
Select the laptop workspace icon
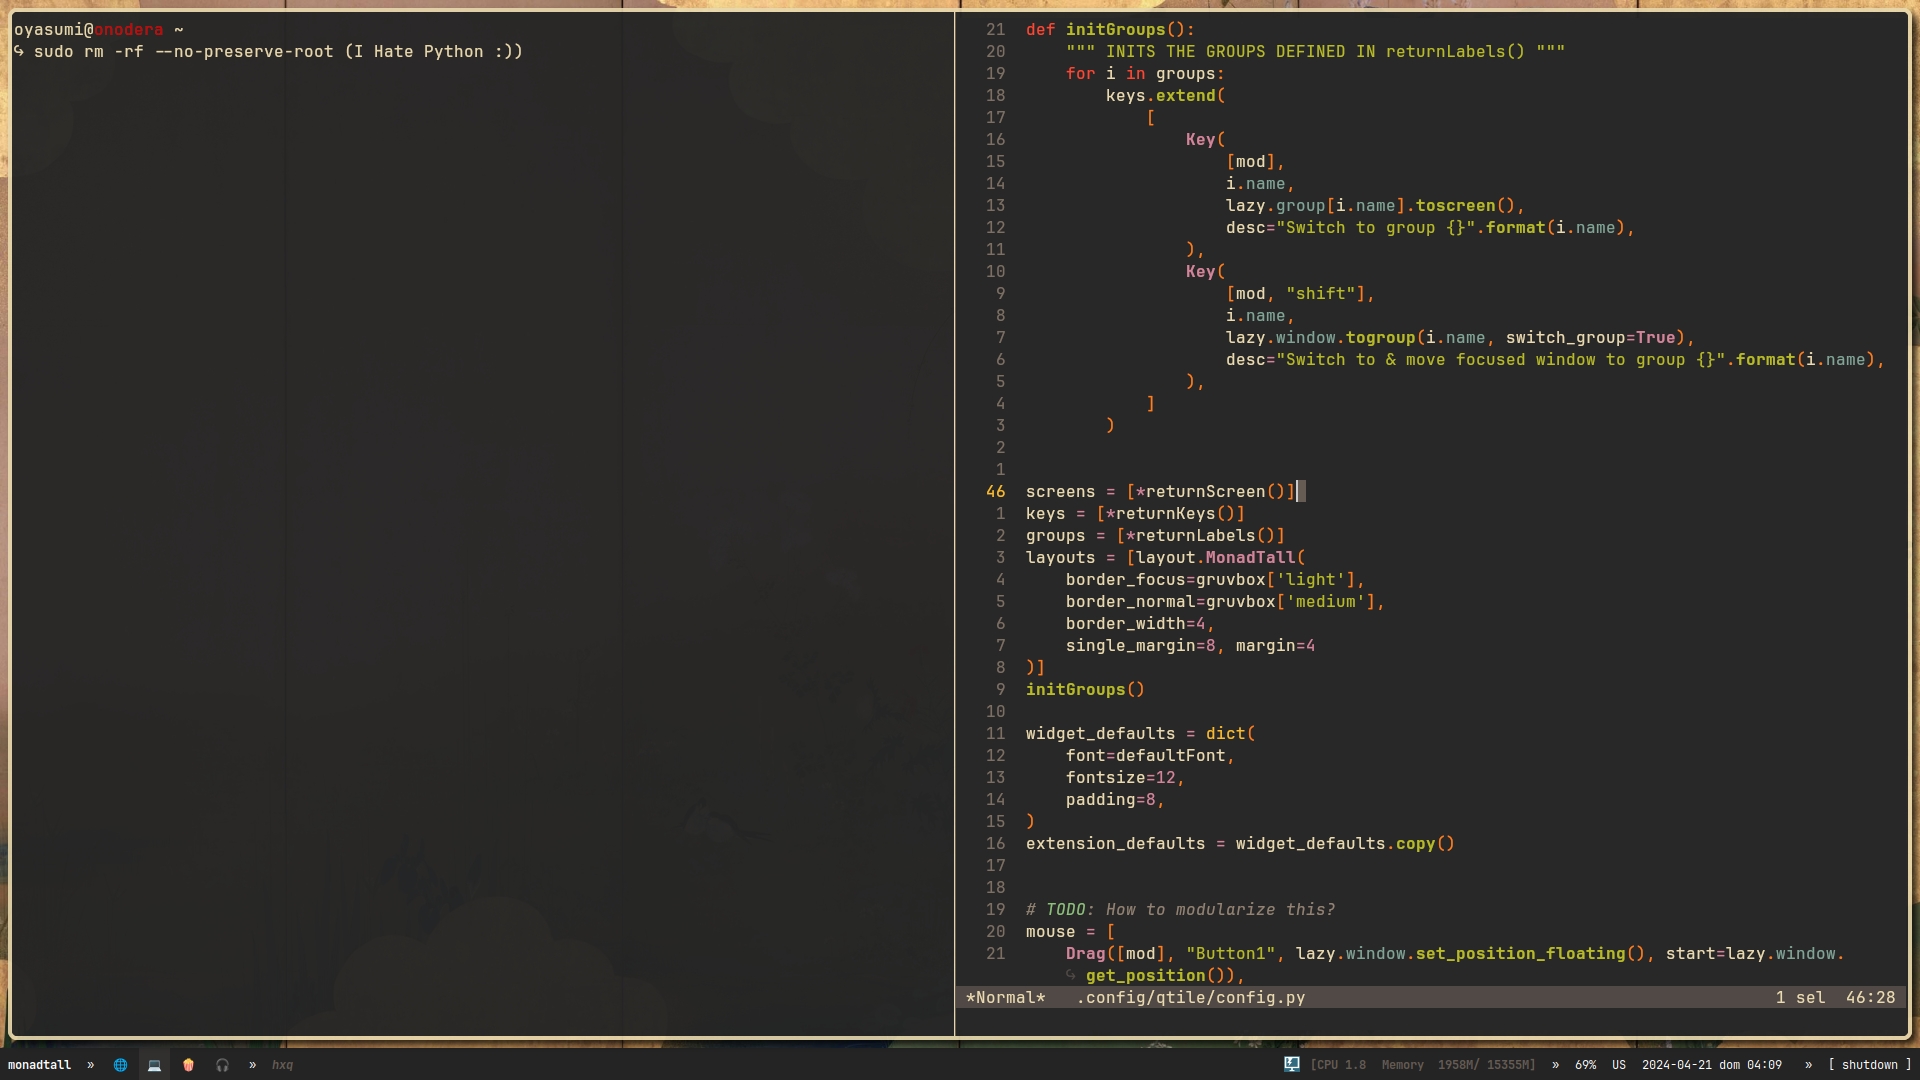[x=154, y=1065]
